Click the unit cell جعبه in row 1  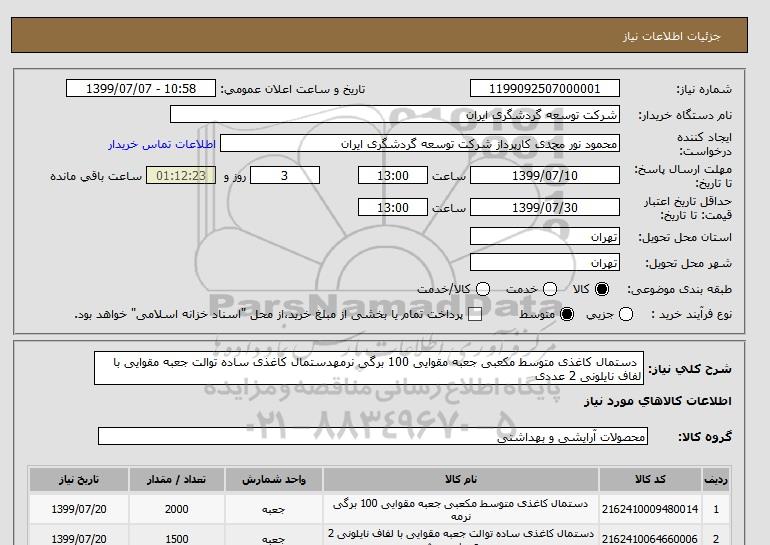click(274, 509)
